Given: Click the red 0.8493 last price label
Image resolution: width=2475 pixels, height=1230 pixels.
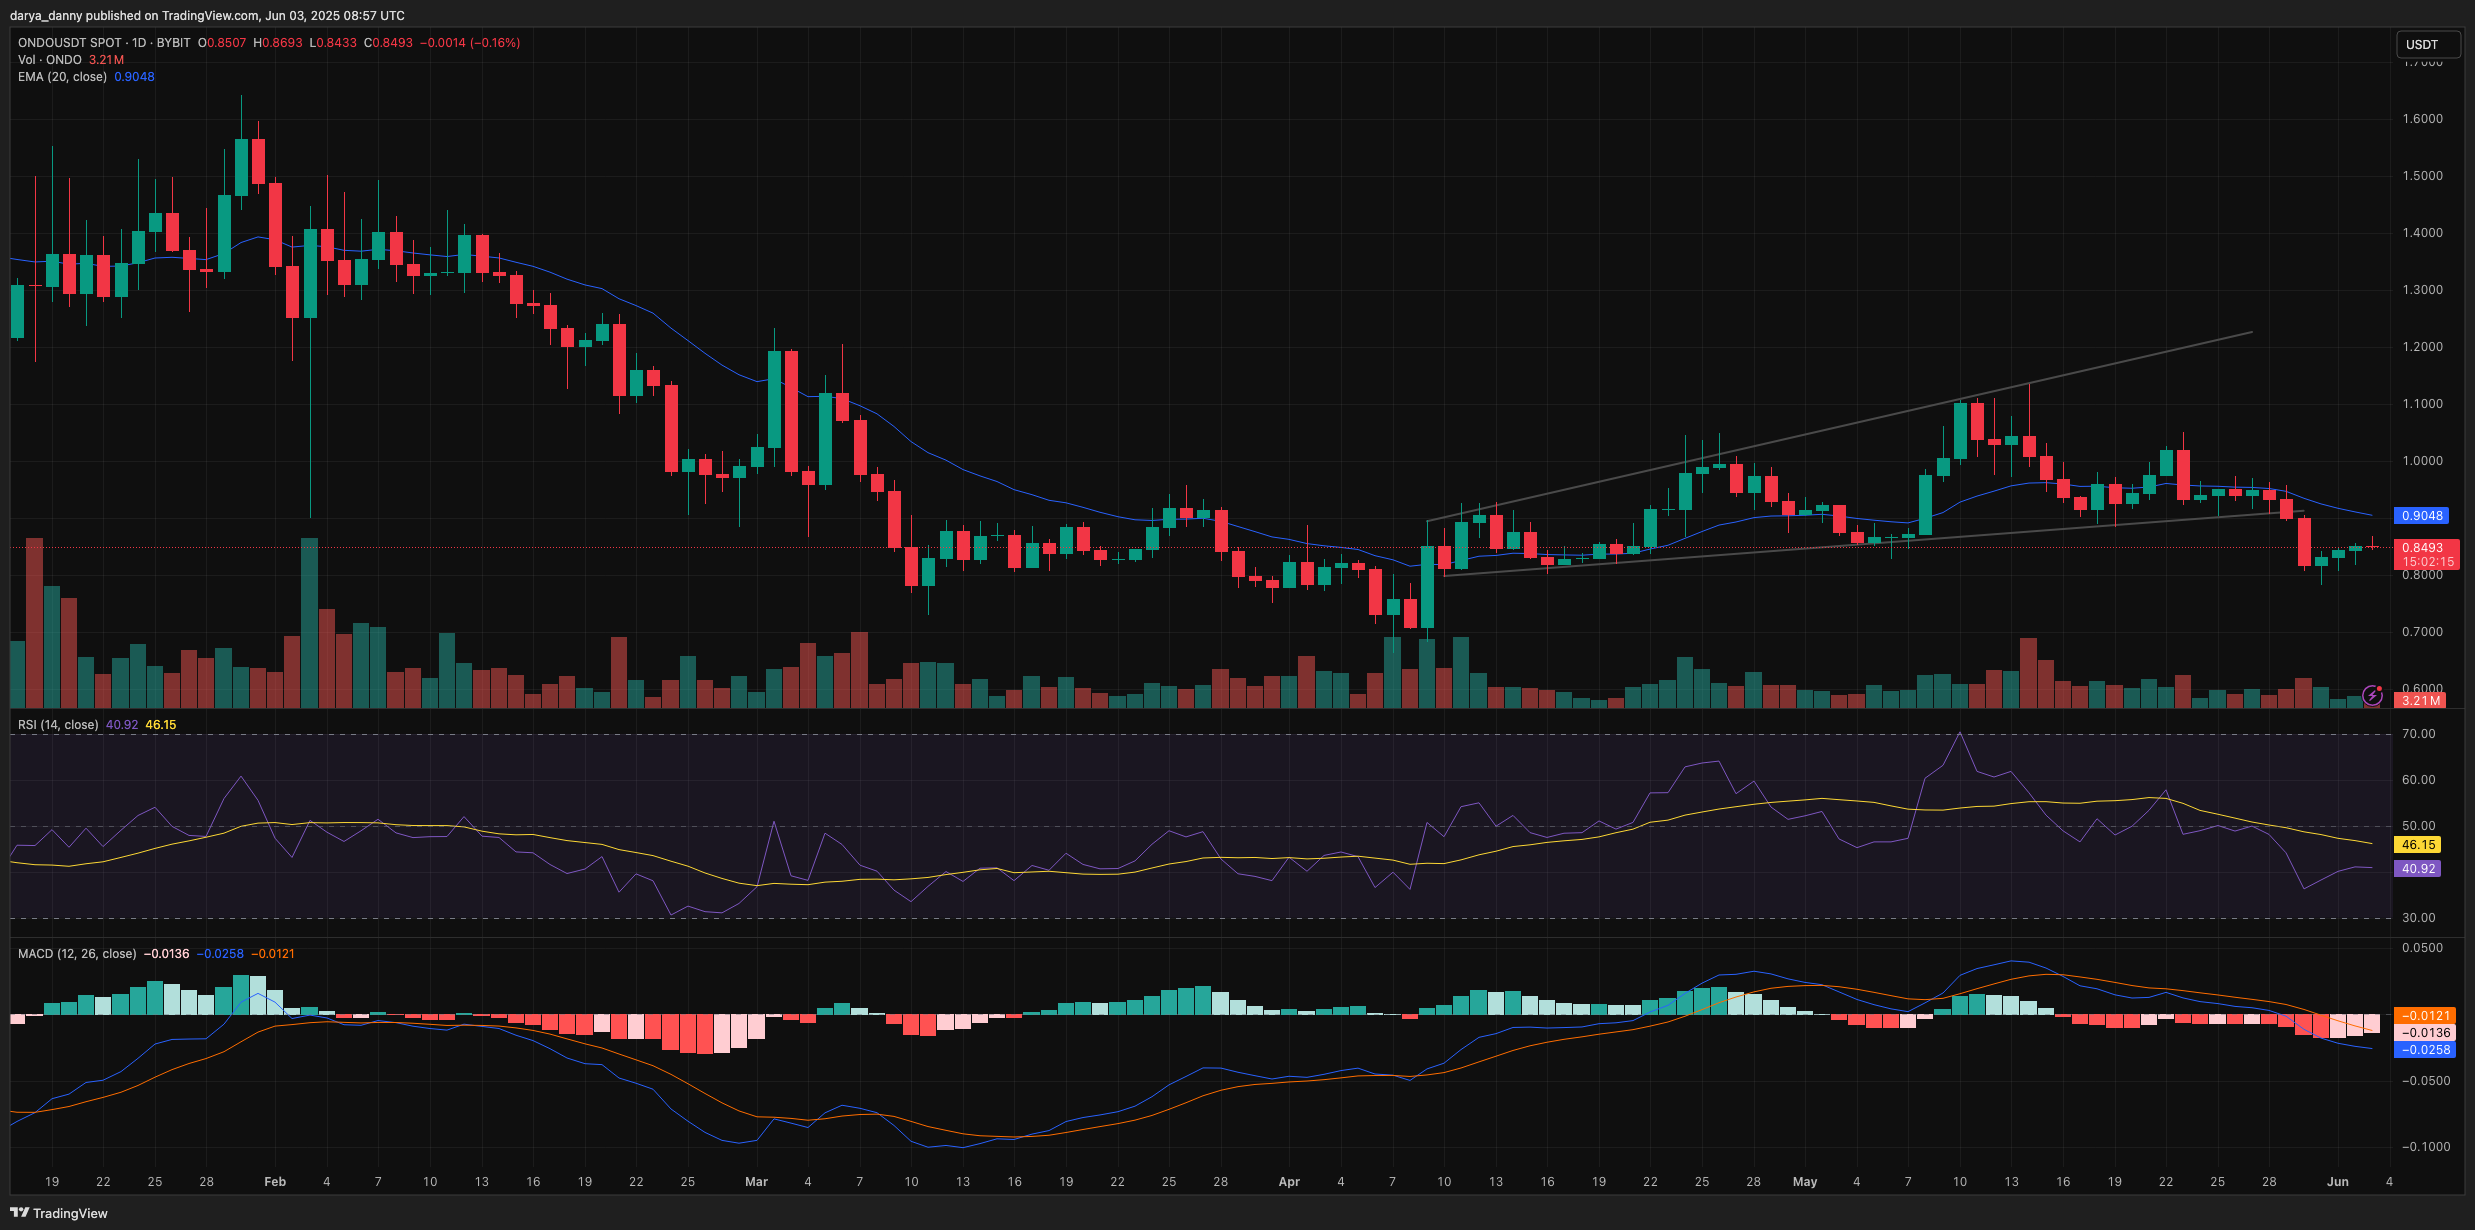Looking at the screenshot, I should 2422,548.
